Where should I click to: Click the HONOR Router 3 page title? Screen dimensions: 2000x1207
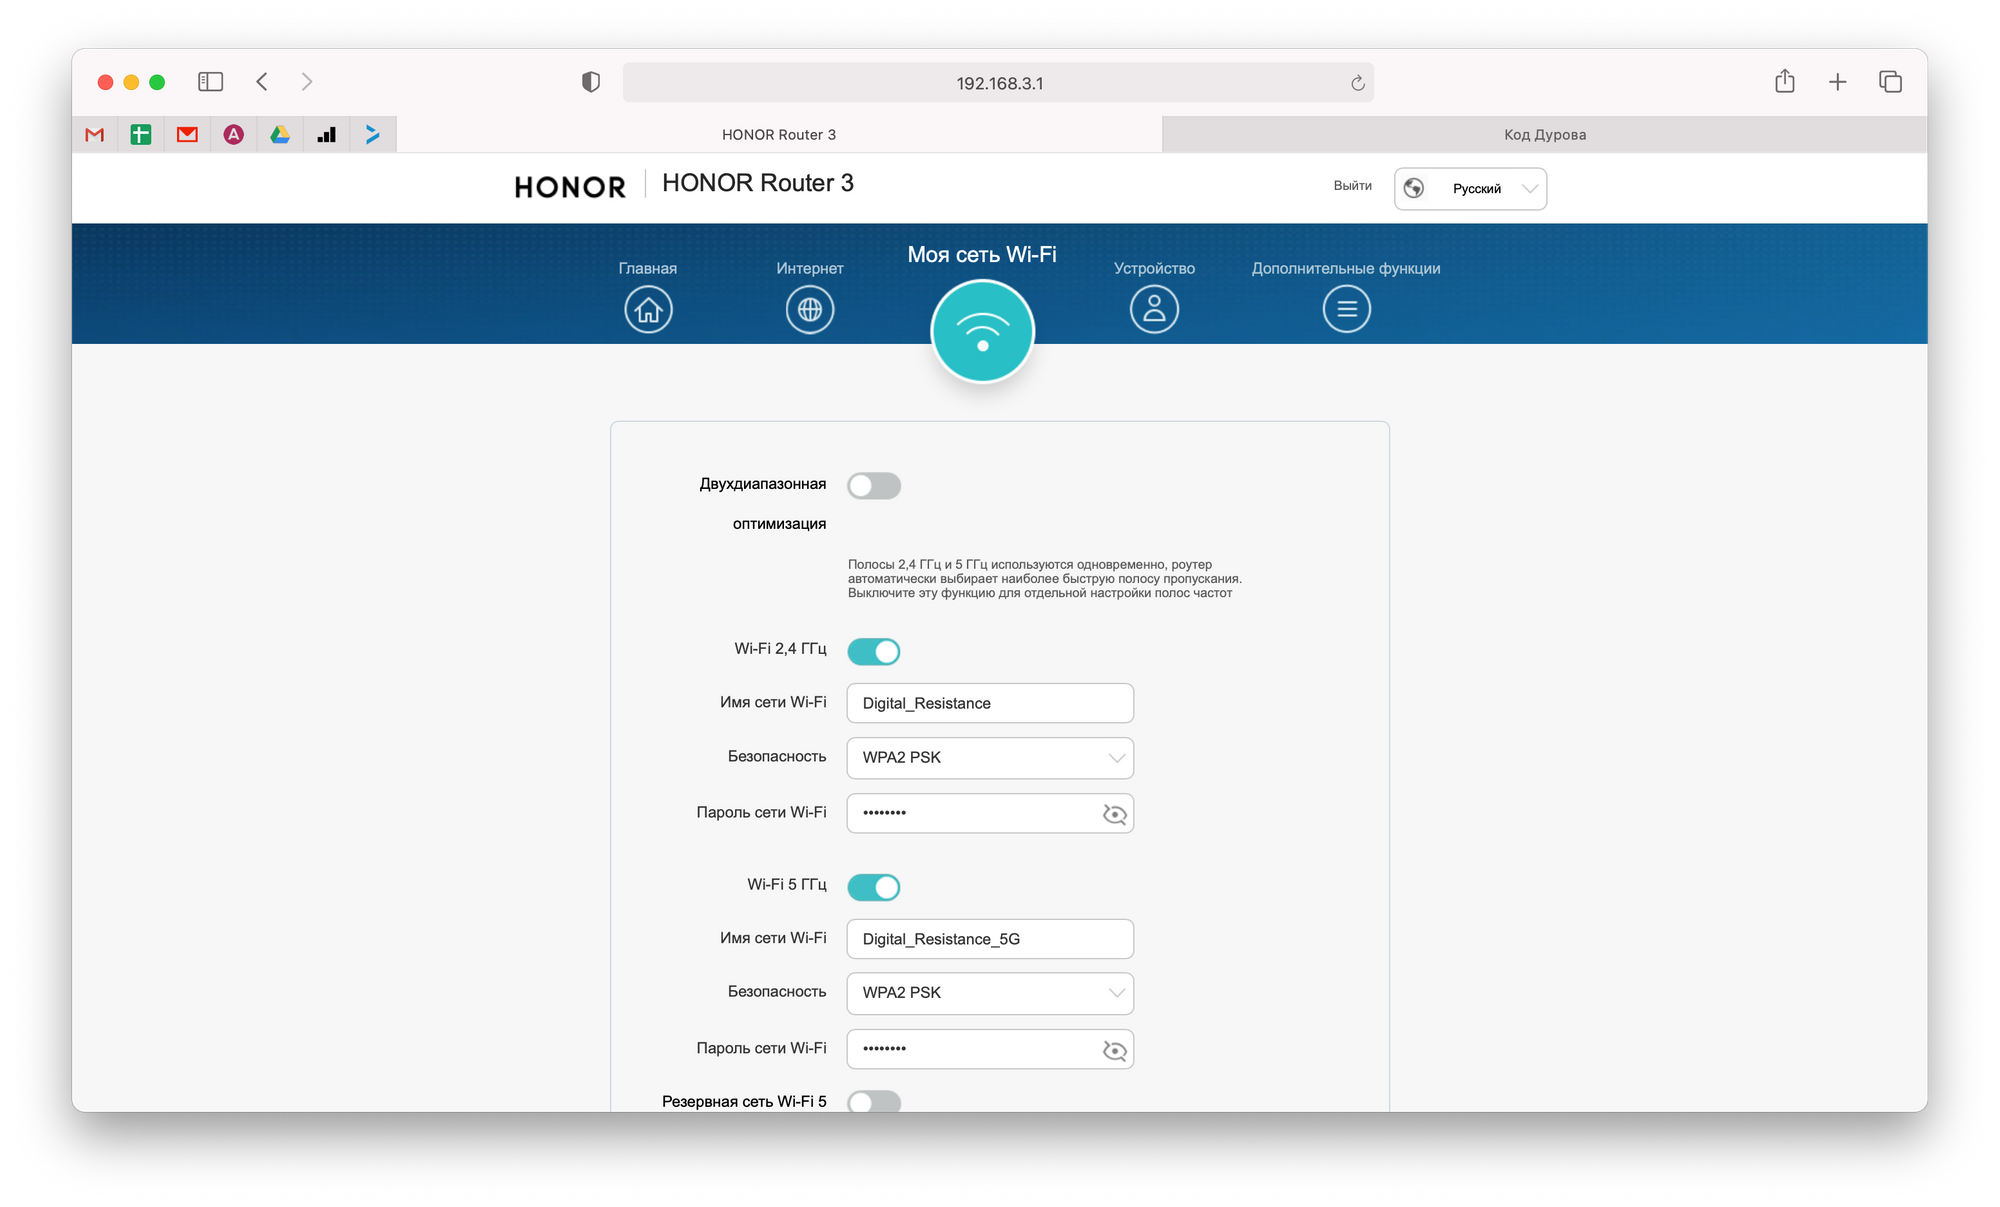(758, 183)
